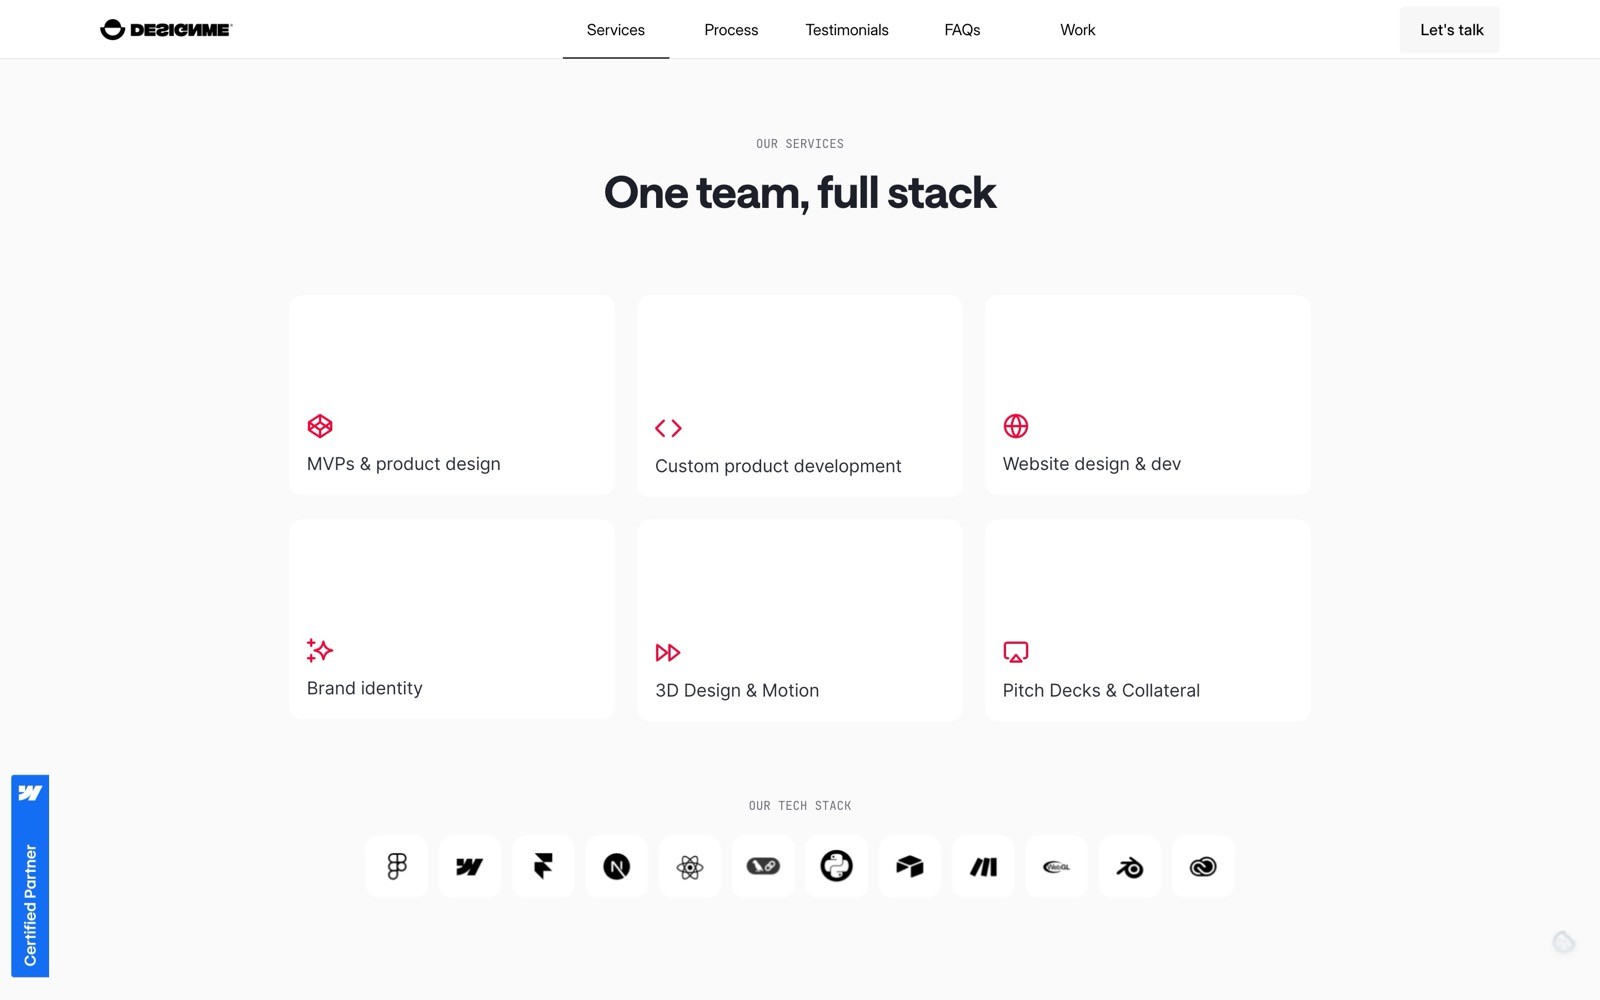
Task: Click the DesignMe logo in the header
Action: pos(165,29)
